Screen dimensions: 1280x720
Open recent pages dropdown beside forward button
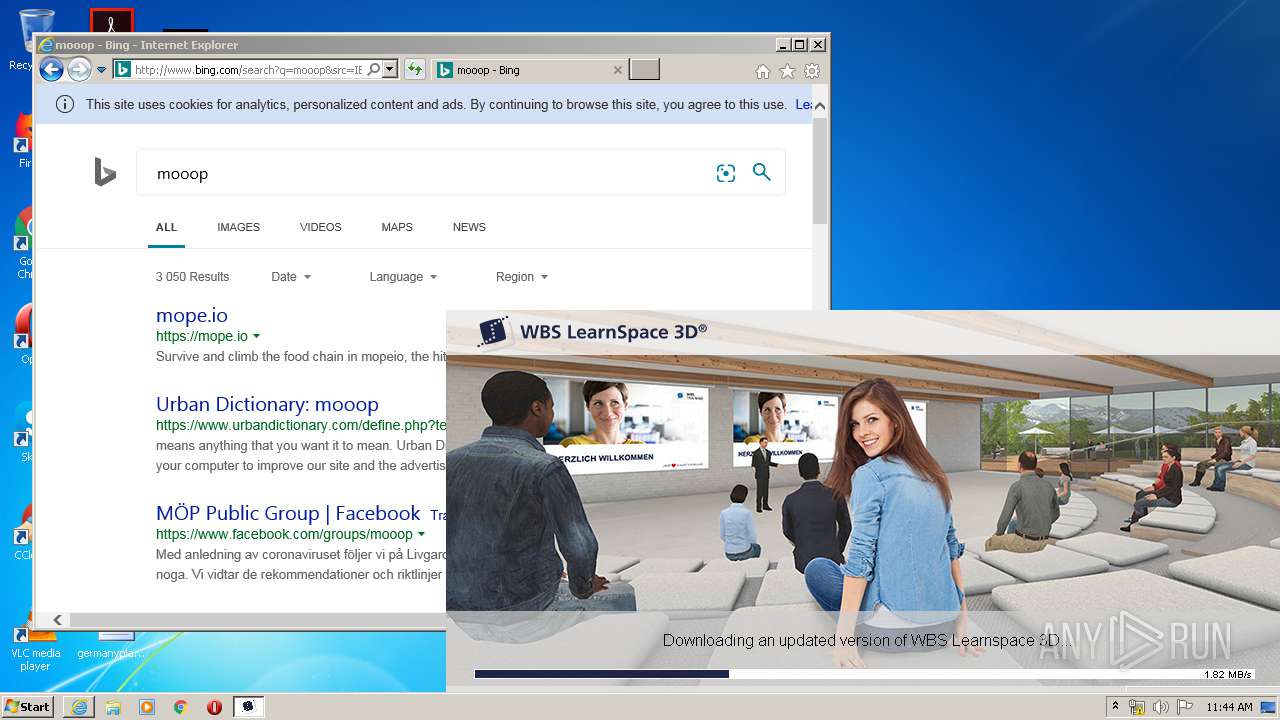101,70
